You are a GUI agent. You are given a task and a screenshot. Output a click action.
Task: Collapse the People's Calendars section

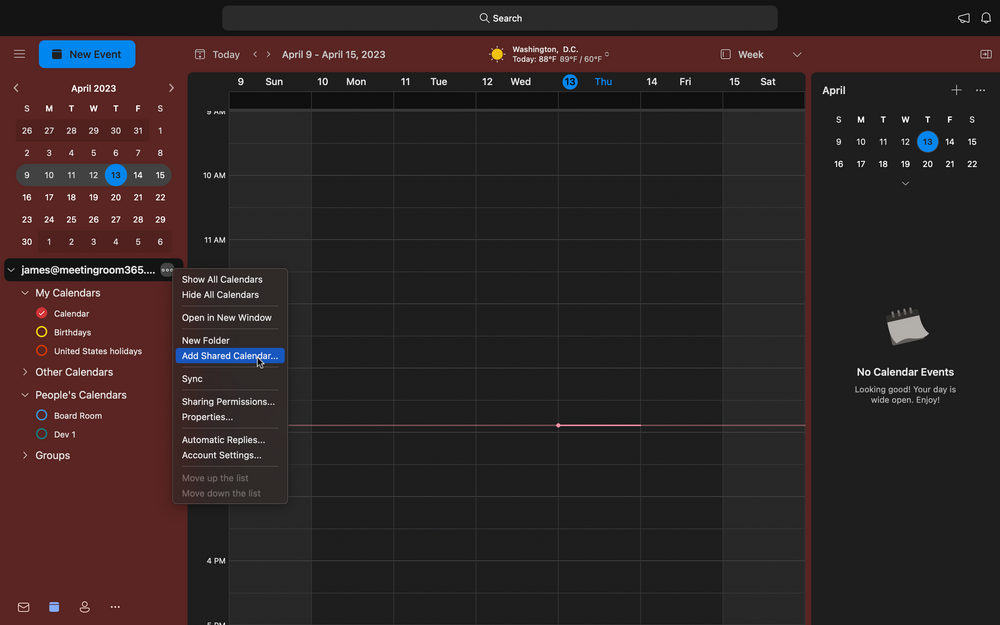coord(25,395)
